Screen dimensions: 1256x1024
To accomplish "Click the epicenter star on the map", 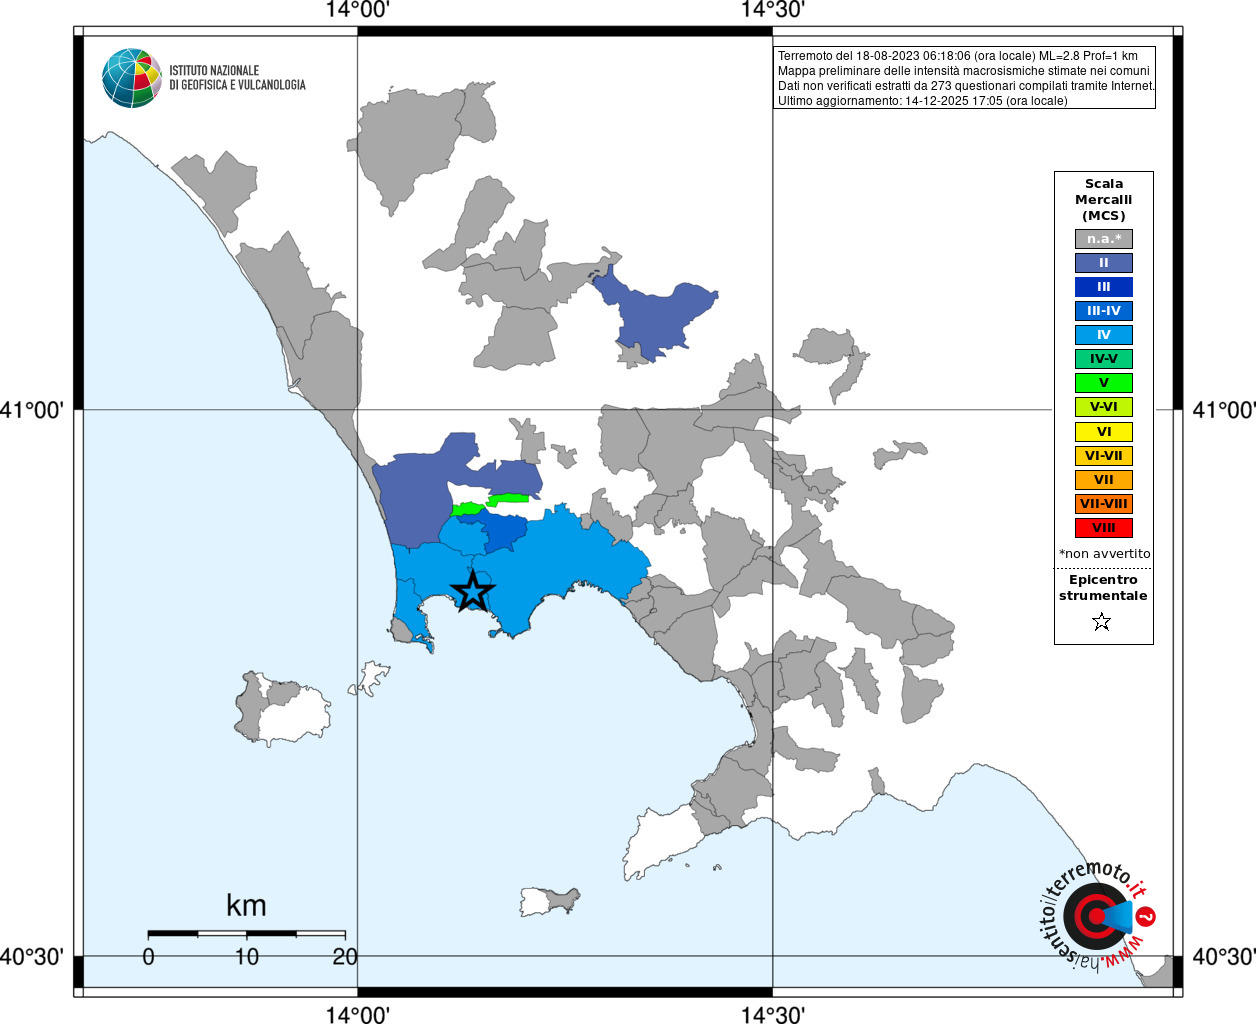I will tap(473, 591).
